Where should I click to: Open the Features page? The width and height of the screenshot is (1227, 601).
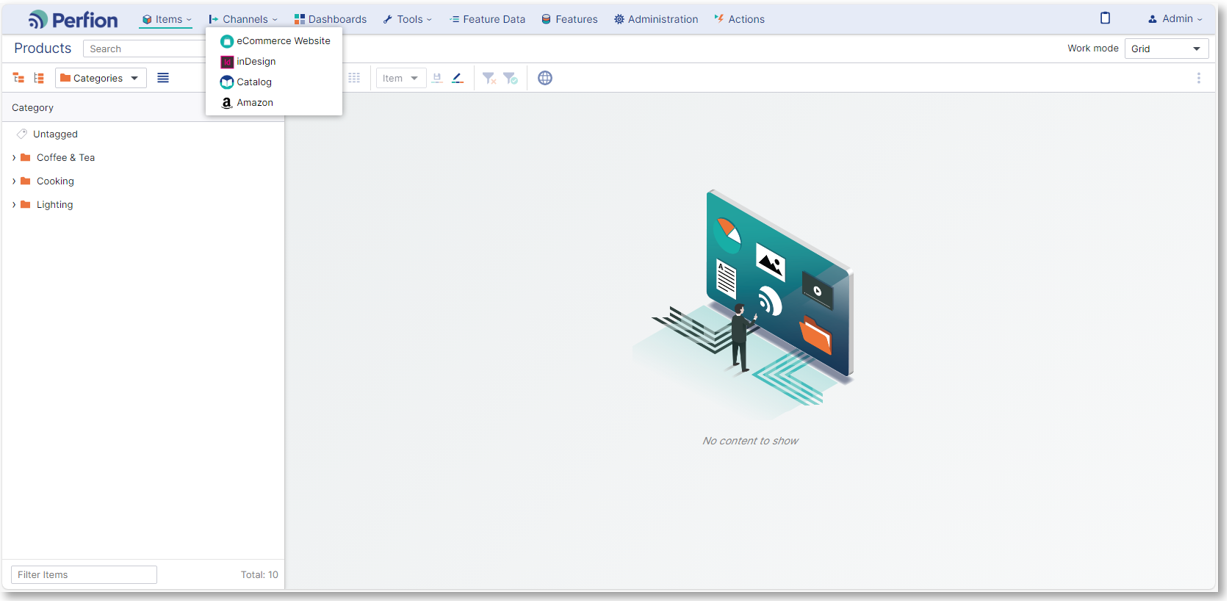click(x=569, y=19)
